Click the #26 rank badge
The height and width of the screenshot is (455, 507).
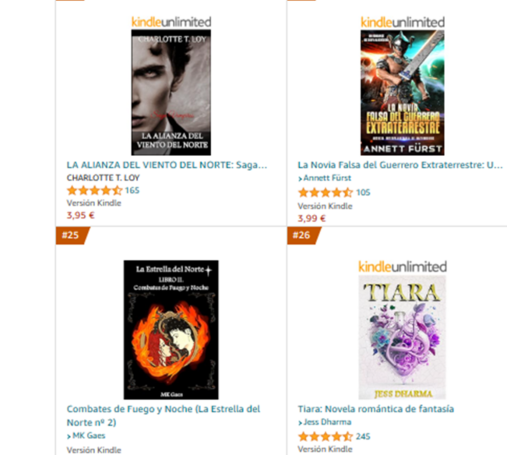click(302, 235)
